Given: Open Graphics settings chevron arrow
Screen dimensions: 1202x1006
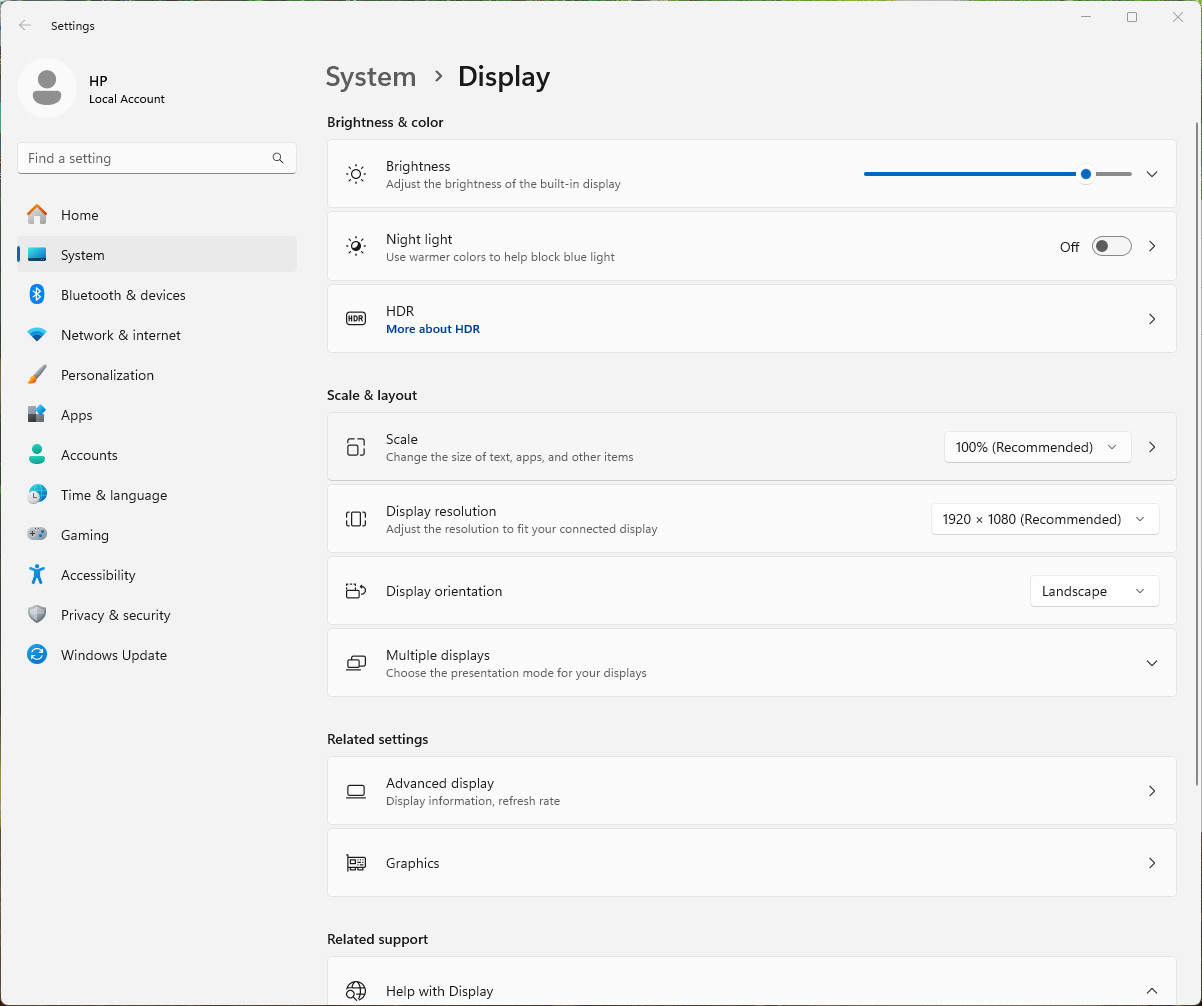Looking at the screenshot, I should (1152, 863).
